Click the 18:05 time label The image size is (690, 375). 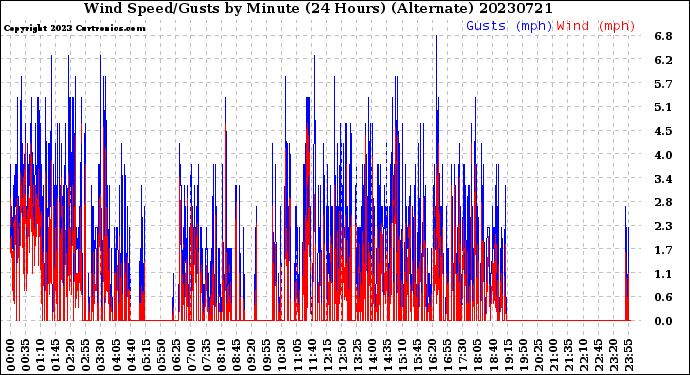click(478, 355)
